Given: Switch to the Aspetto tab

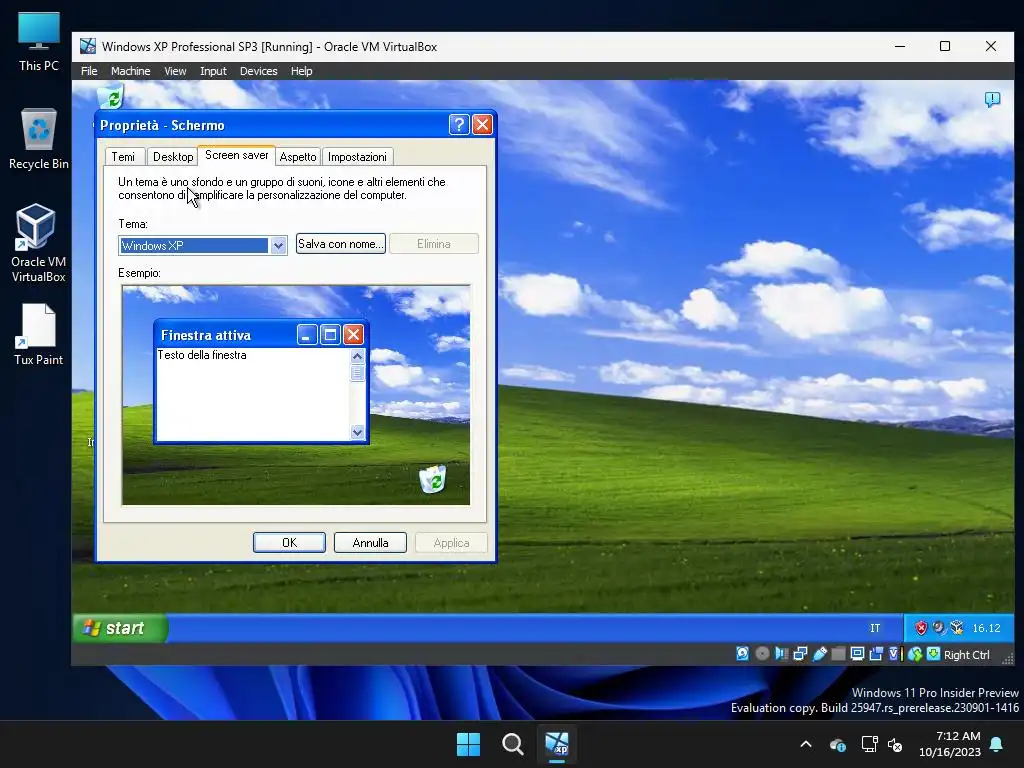Looking at the screenshot, I should 298,157.
